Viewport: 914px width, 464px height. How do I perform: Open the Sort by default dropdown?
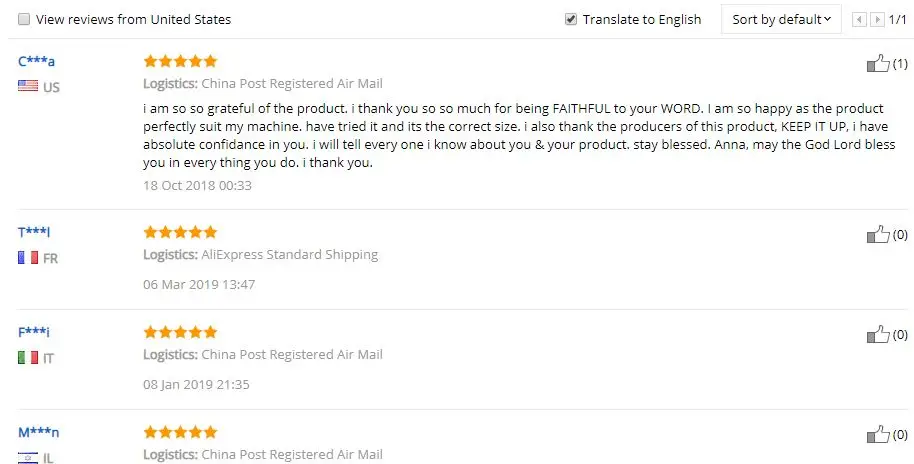(x=780, y=19)
